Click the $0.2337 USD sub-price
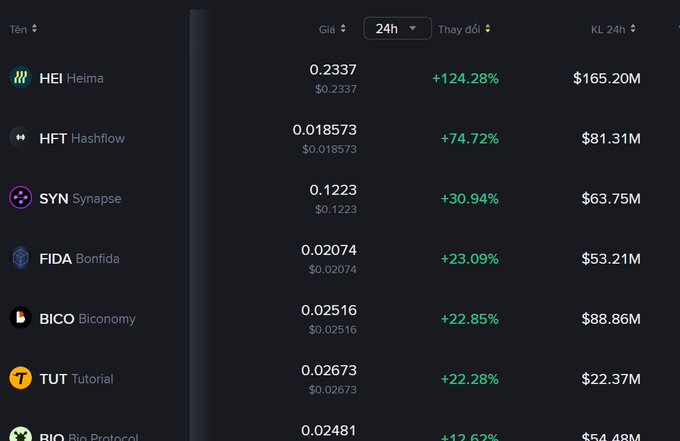680x441 pixels. (x=336, y=89)
